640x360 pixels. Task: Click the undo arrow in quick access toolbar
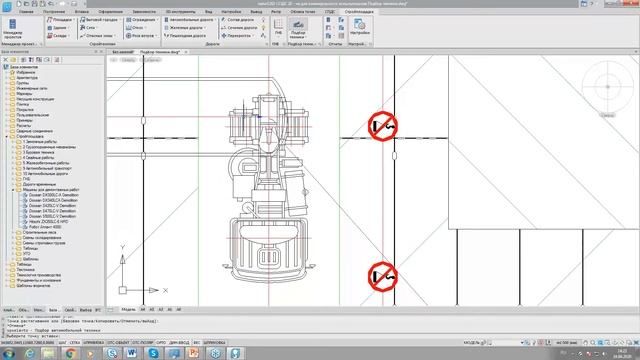pyautogui.click(x=51, y=4)
